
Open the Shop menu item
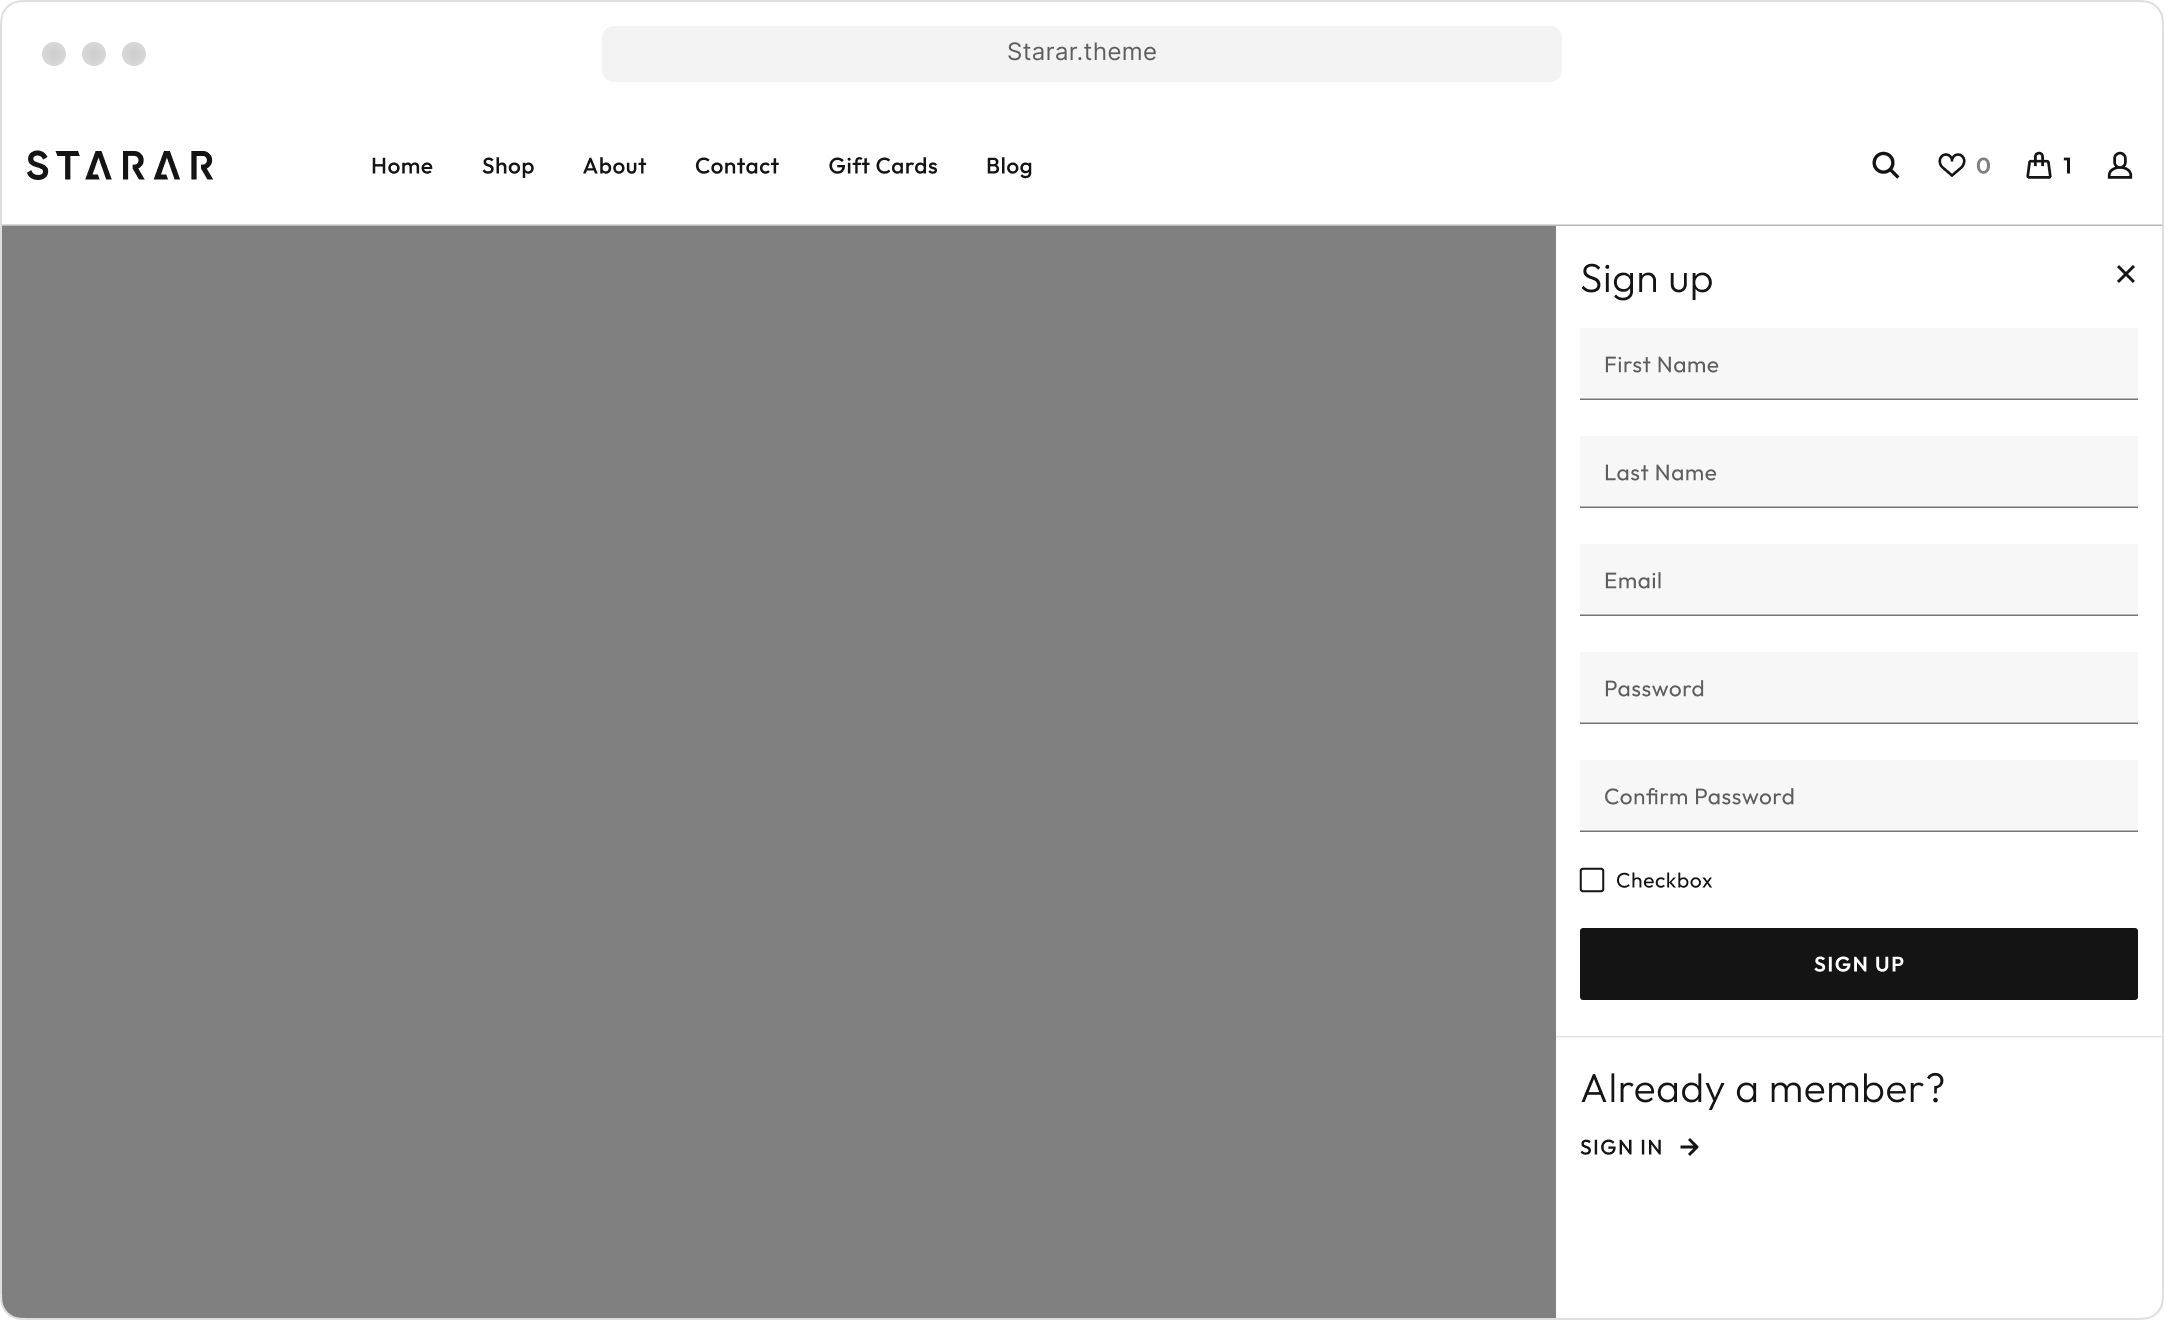click(x=508, y=166)
